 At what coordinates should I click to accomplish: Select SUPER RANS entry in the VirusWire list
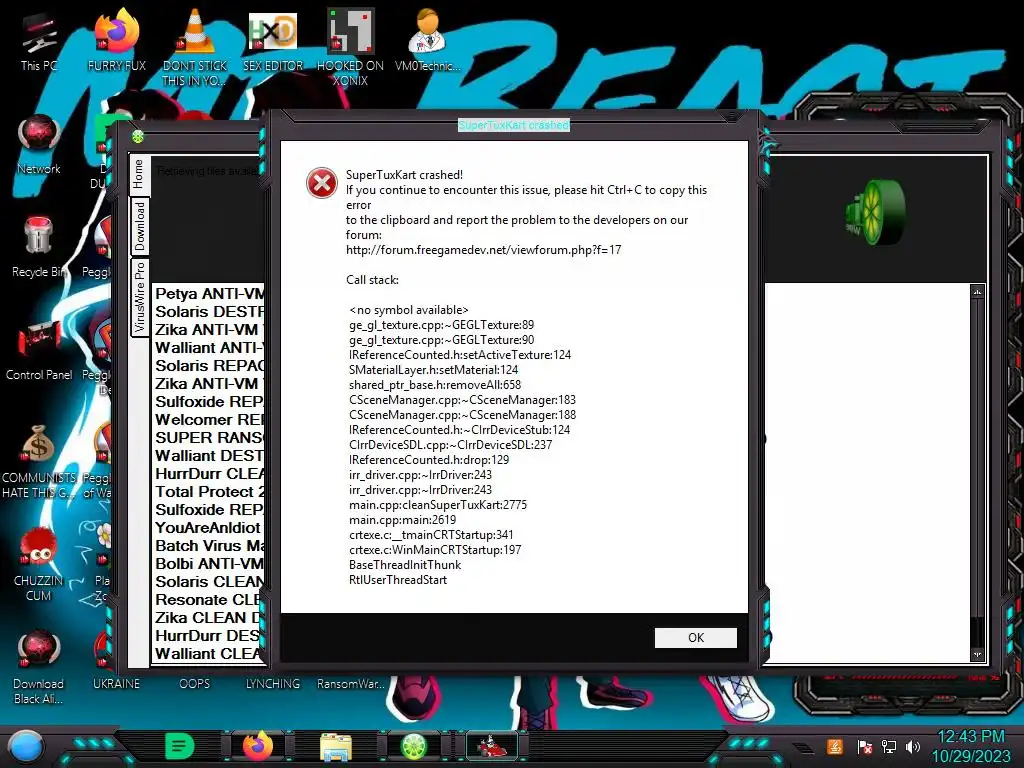209,438
